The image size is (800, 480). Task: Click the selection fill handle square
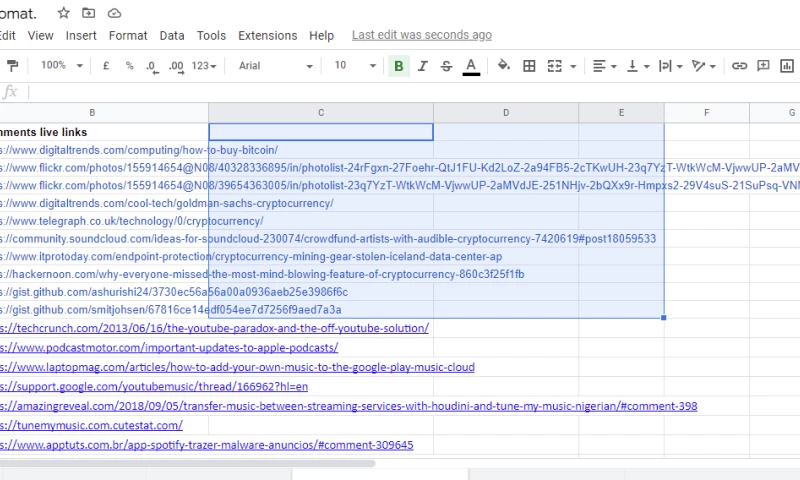point(664,318)
